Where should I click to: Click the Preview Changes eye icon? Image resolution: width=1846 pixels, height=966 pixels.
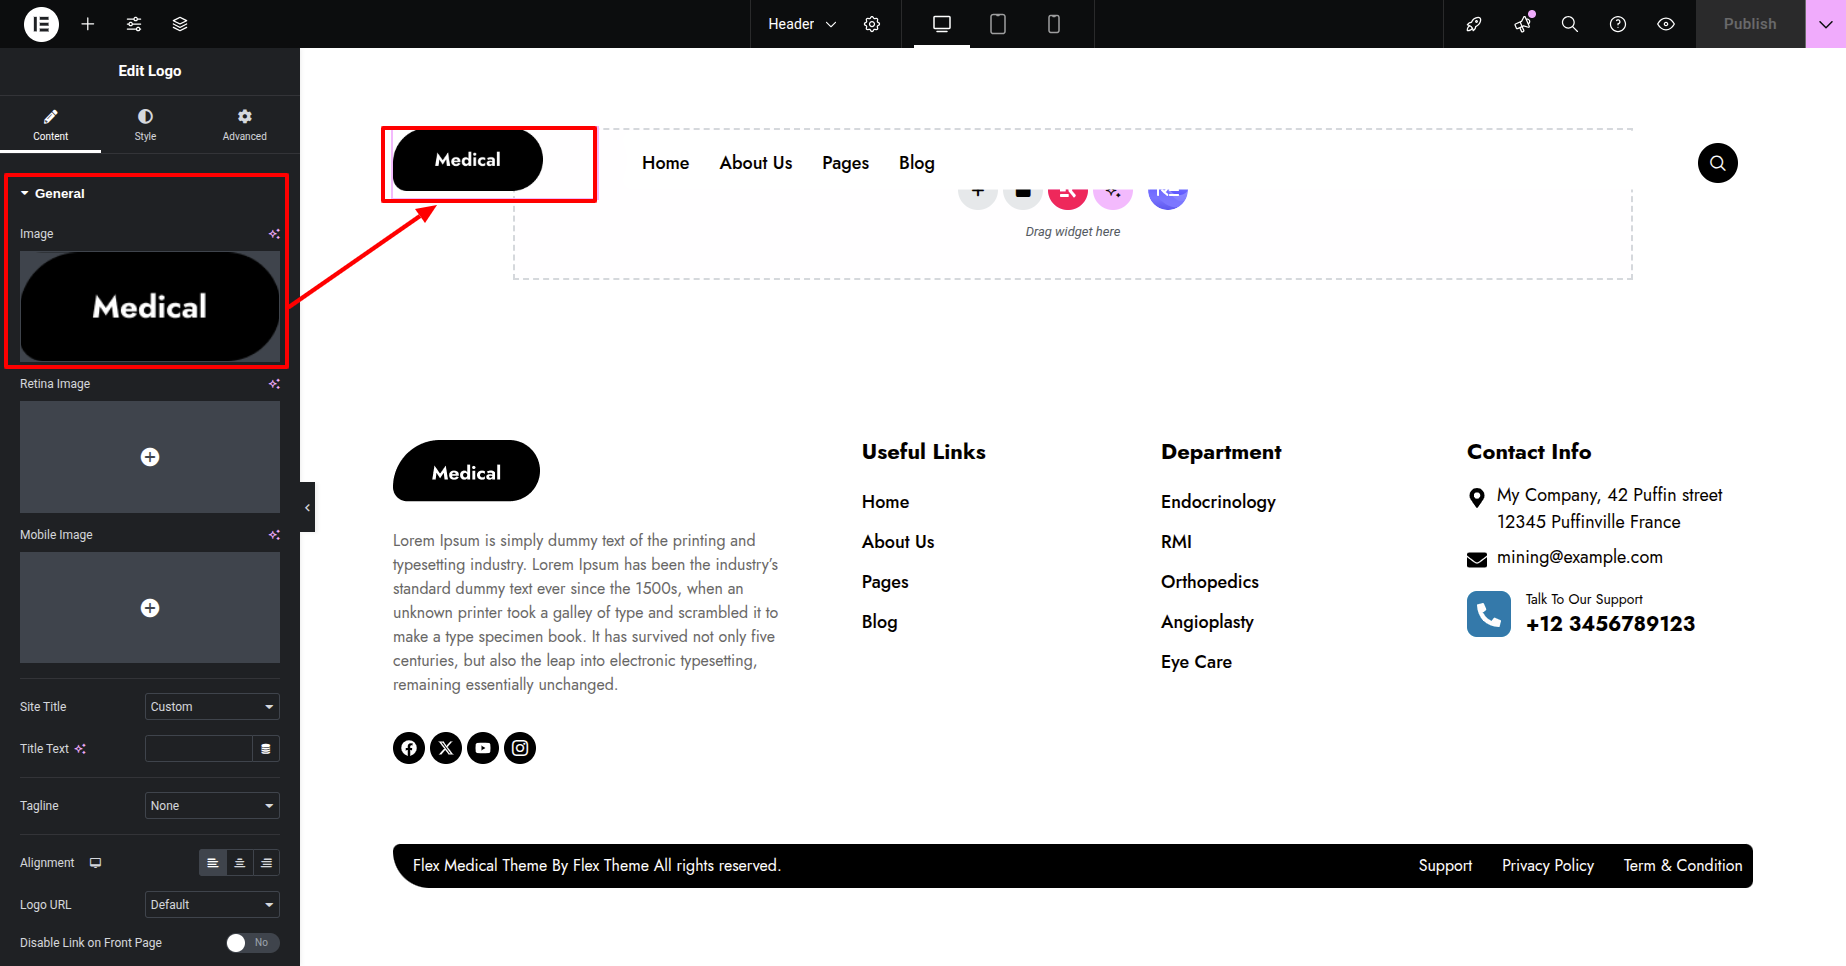pos(1666,24)
